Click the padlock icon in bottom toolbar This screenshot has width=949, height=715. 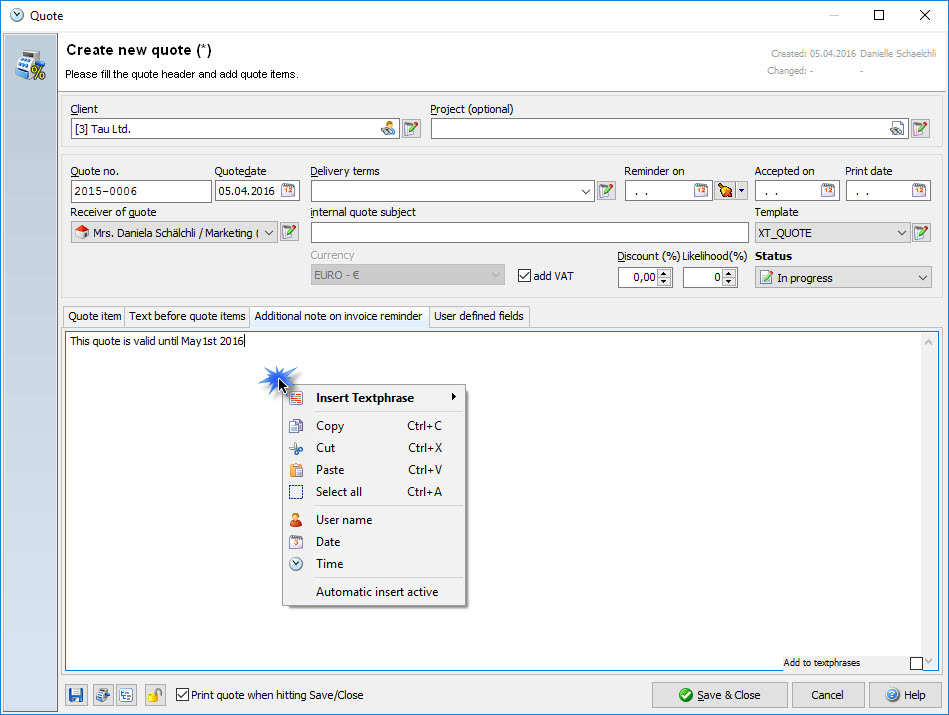pyautogui.click(x=154, y=695)
